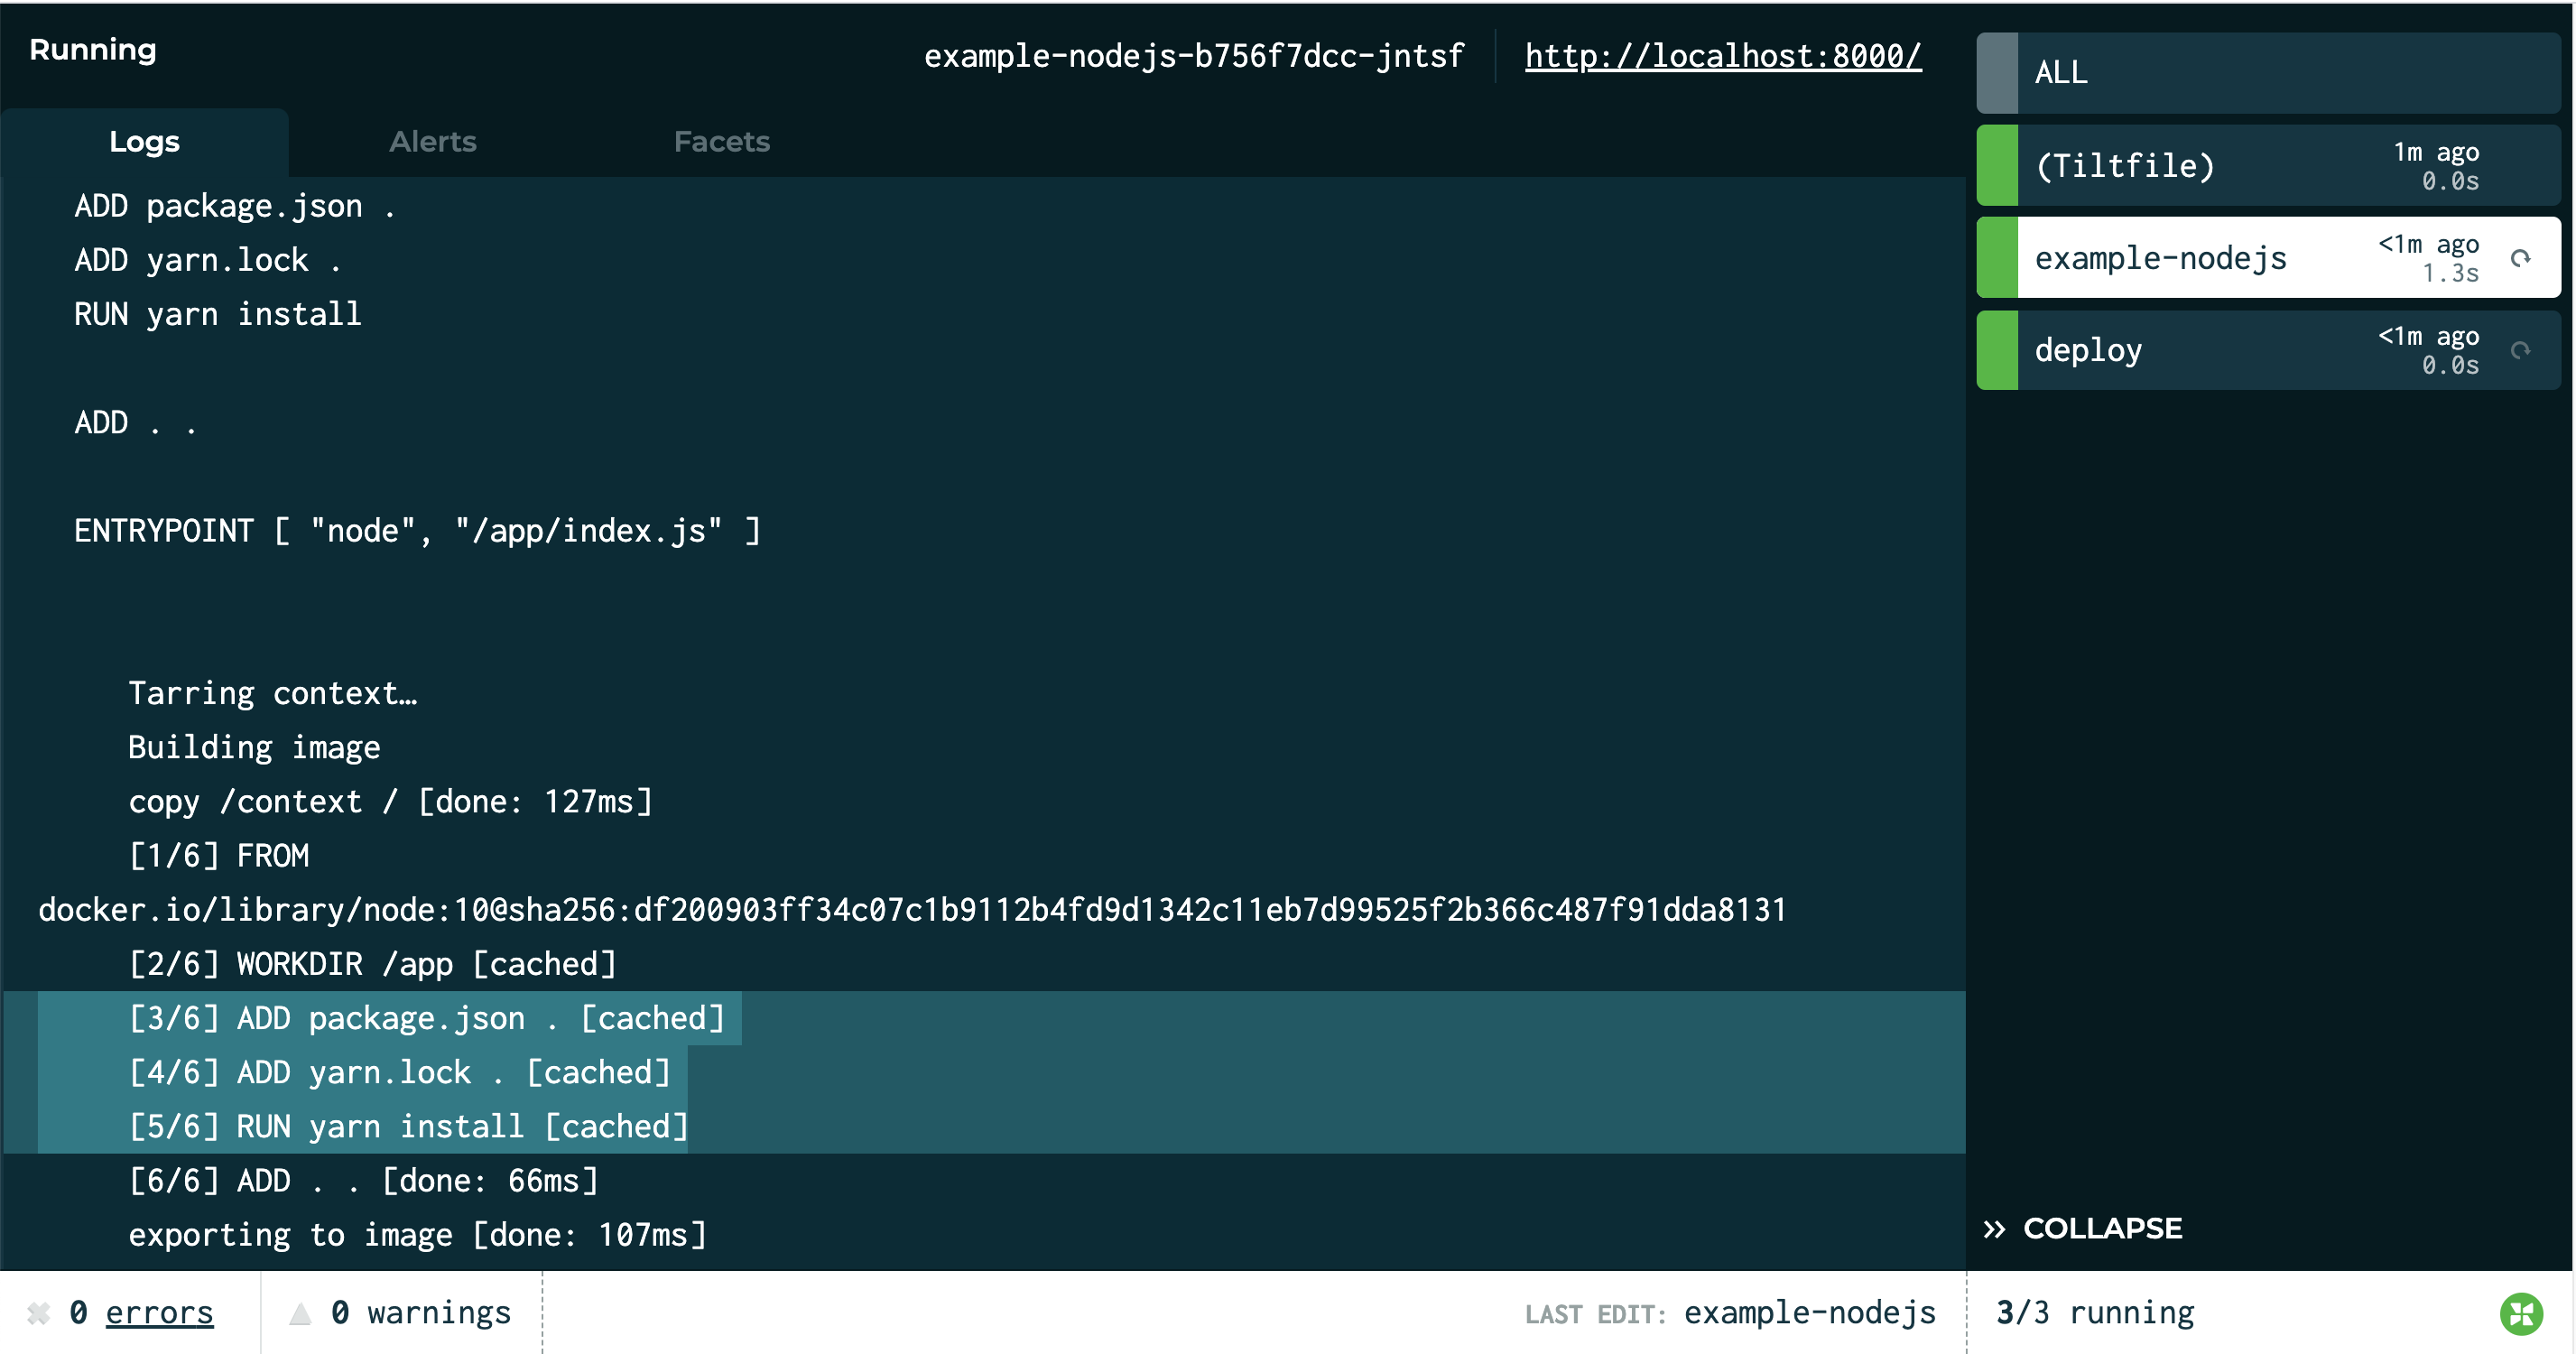Click the example-nodejs trigger update icon
Screen dimensions: 2576x1354
click(x=2519, y=258)
